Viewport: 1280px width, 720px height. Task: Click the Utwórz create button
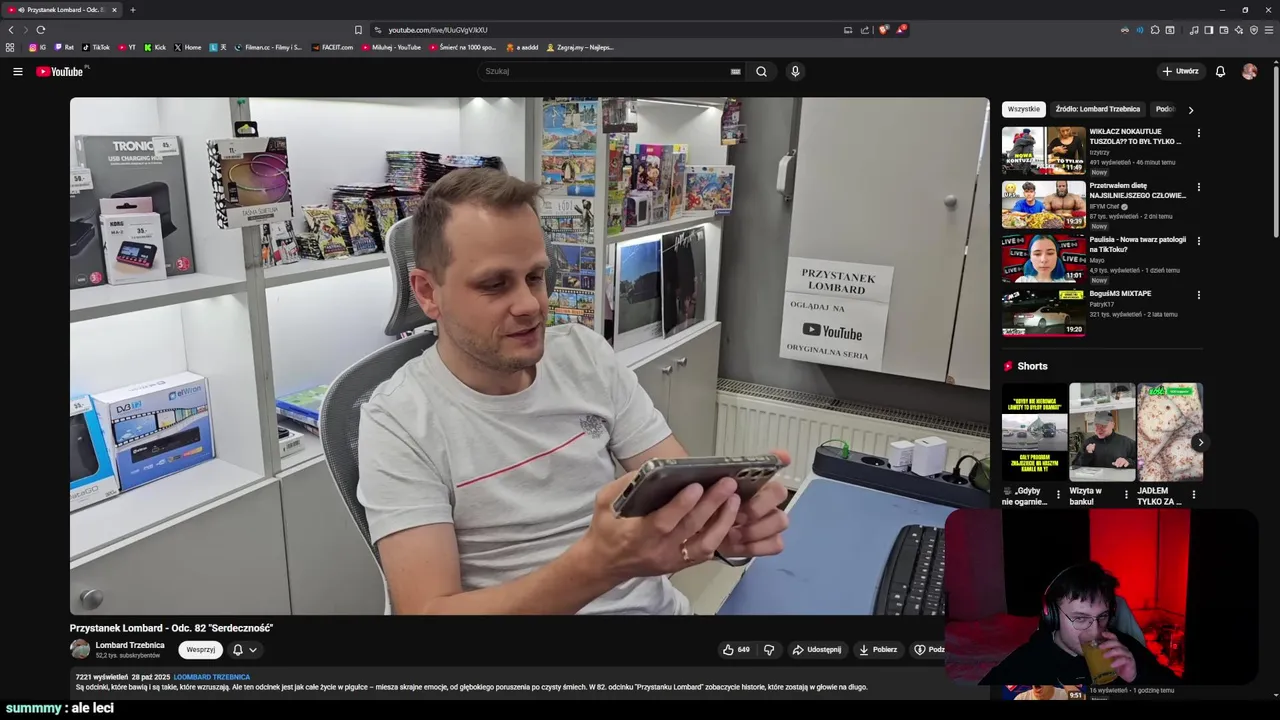1180,71
